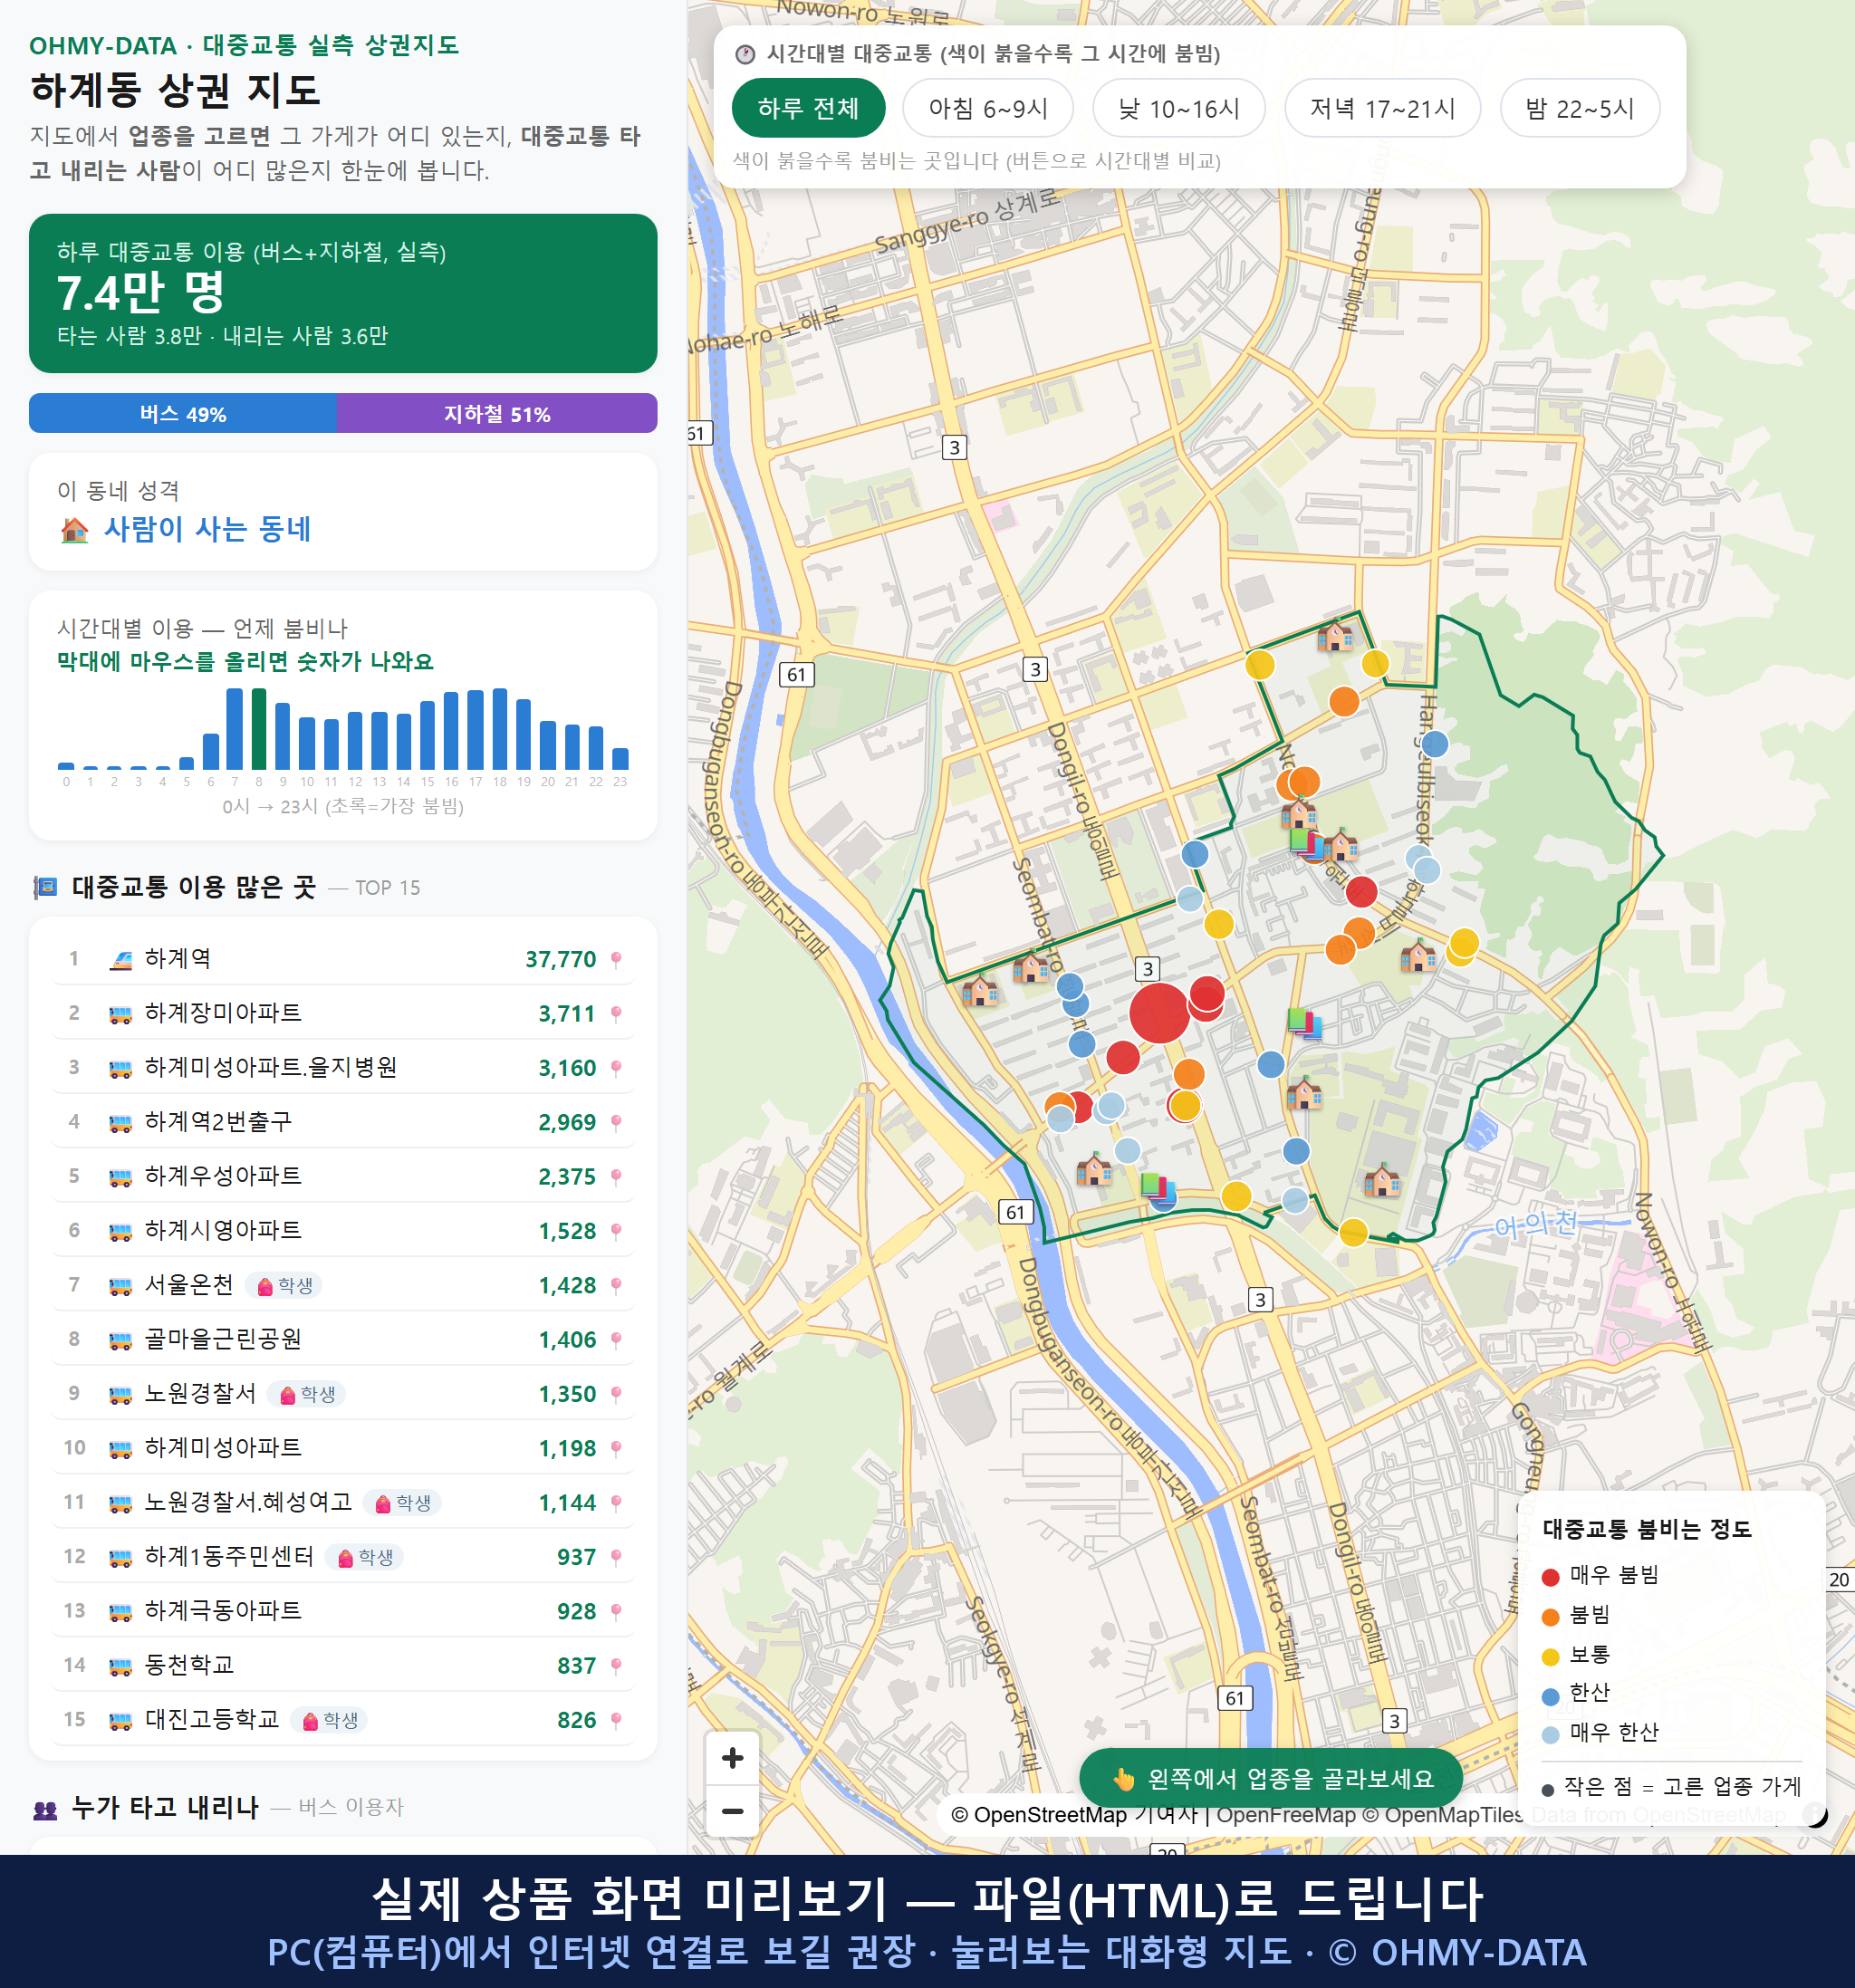Viewport: 1855px width, 1988px height.
Task: Click the 버스 49% segment of share bar
Action: pos(183,413)
